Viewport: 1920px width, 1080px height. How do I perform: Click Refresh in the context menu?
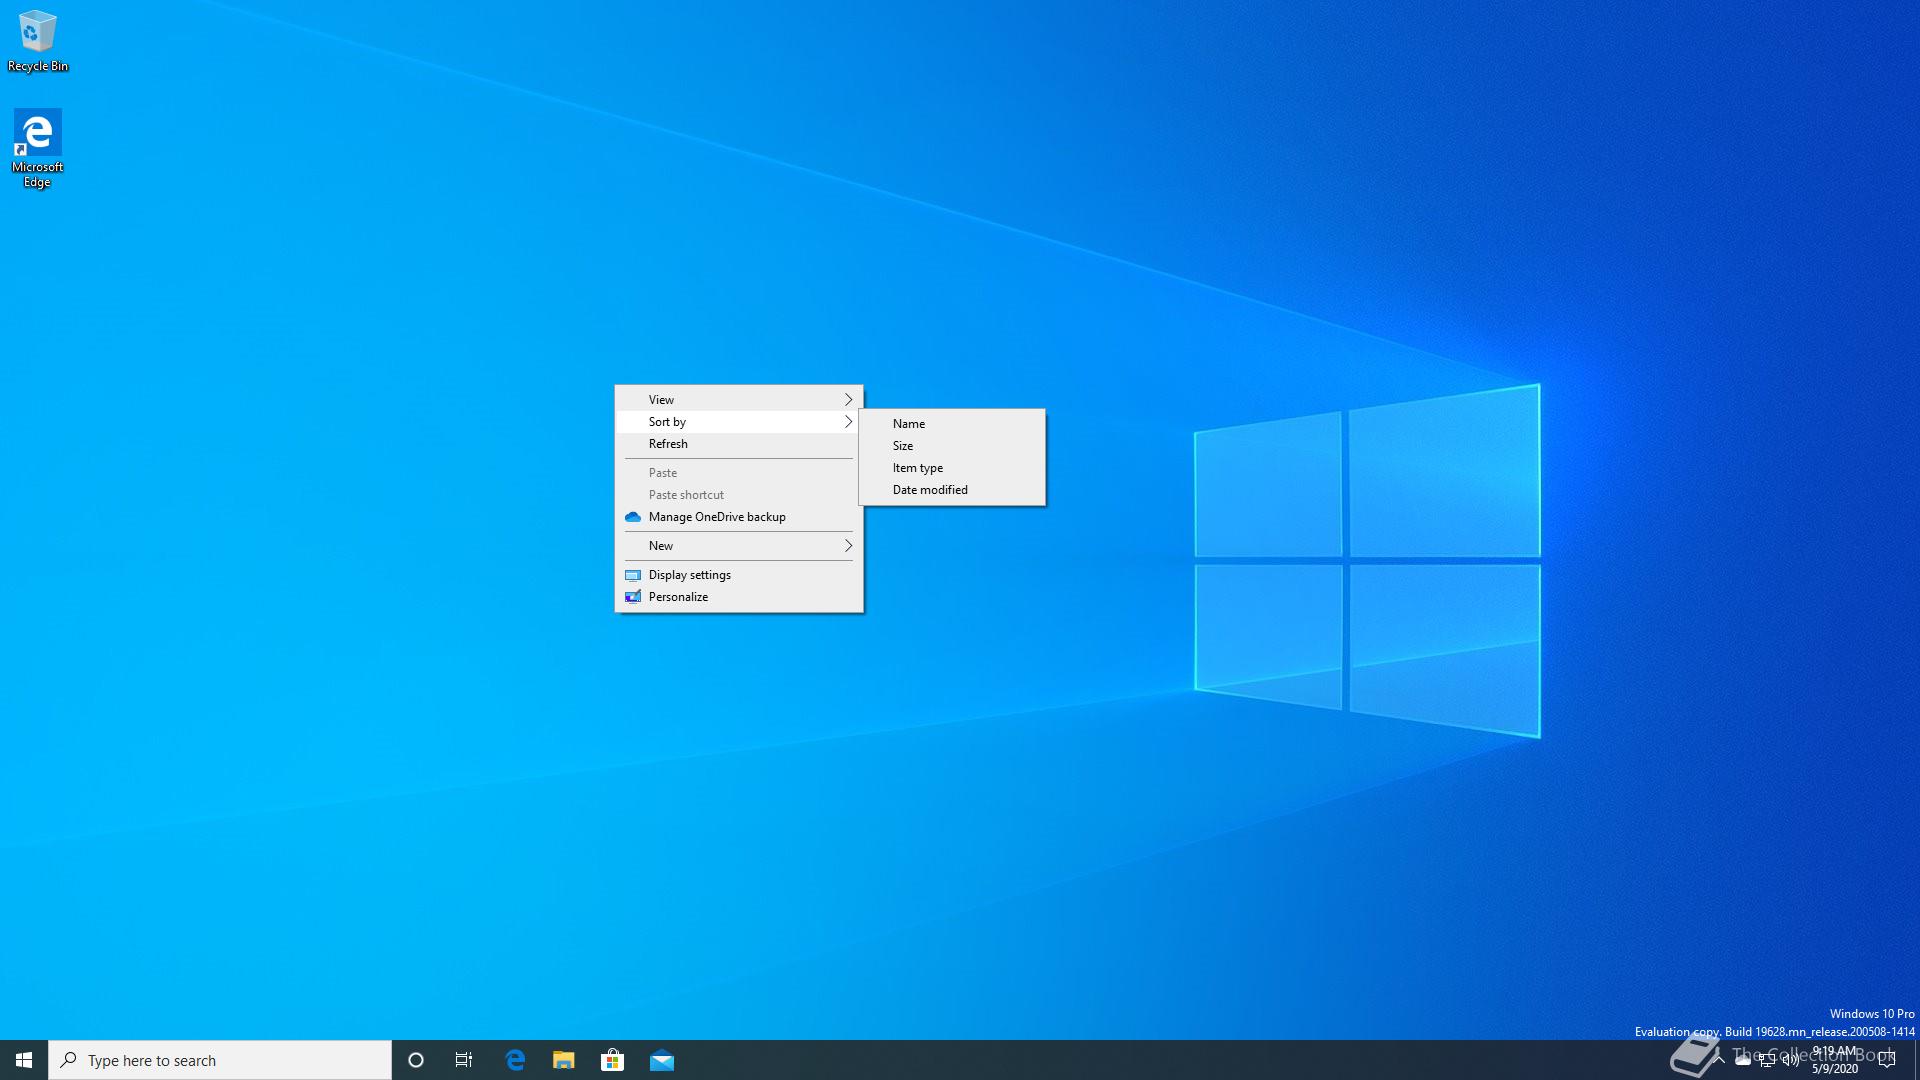coord(668,444)
